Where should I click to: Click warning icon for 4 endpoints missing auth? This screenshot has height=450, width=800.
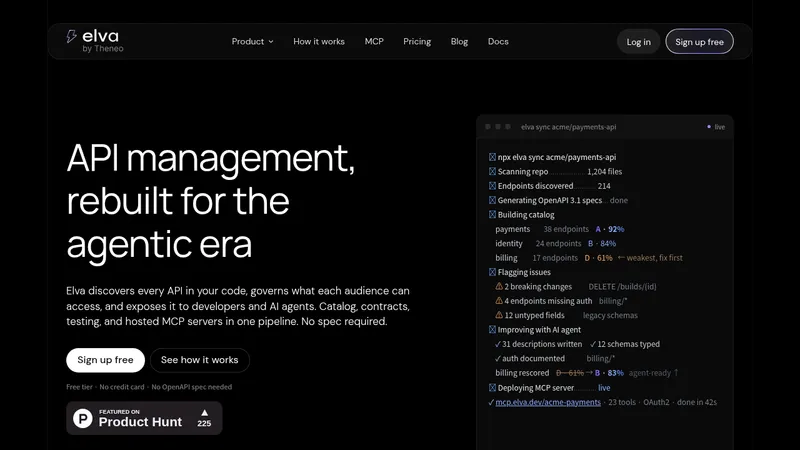(499, 301)
